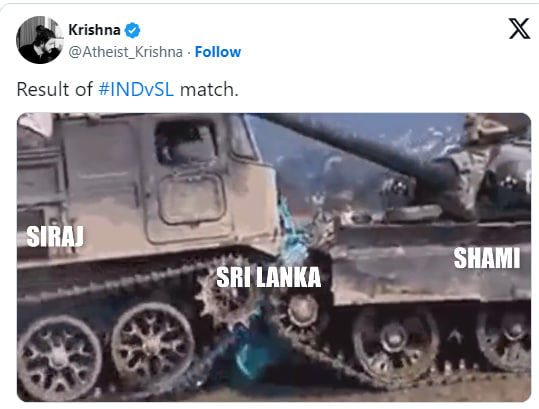Follow the Krishna account
Image resolution: width=539 pixels, height=409 pixels.
(218, 52)
